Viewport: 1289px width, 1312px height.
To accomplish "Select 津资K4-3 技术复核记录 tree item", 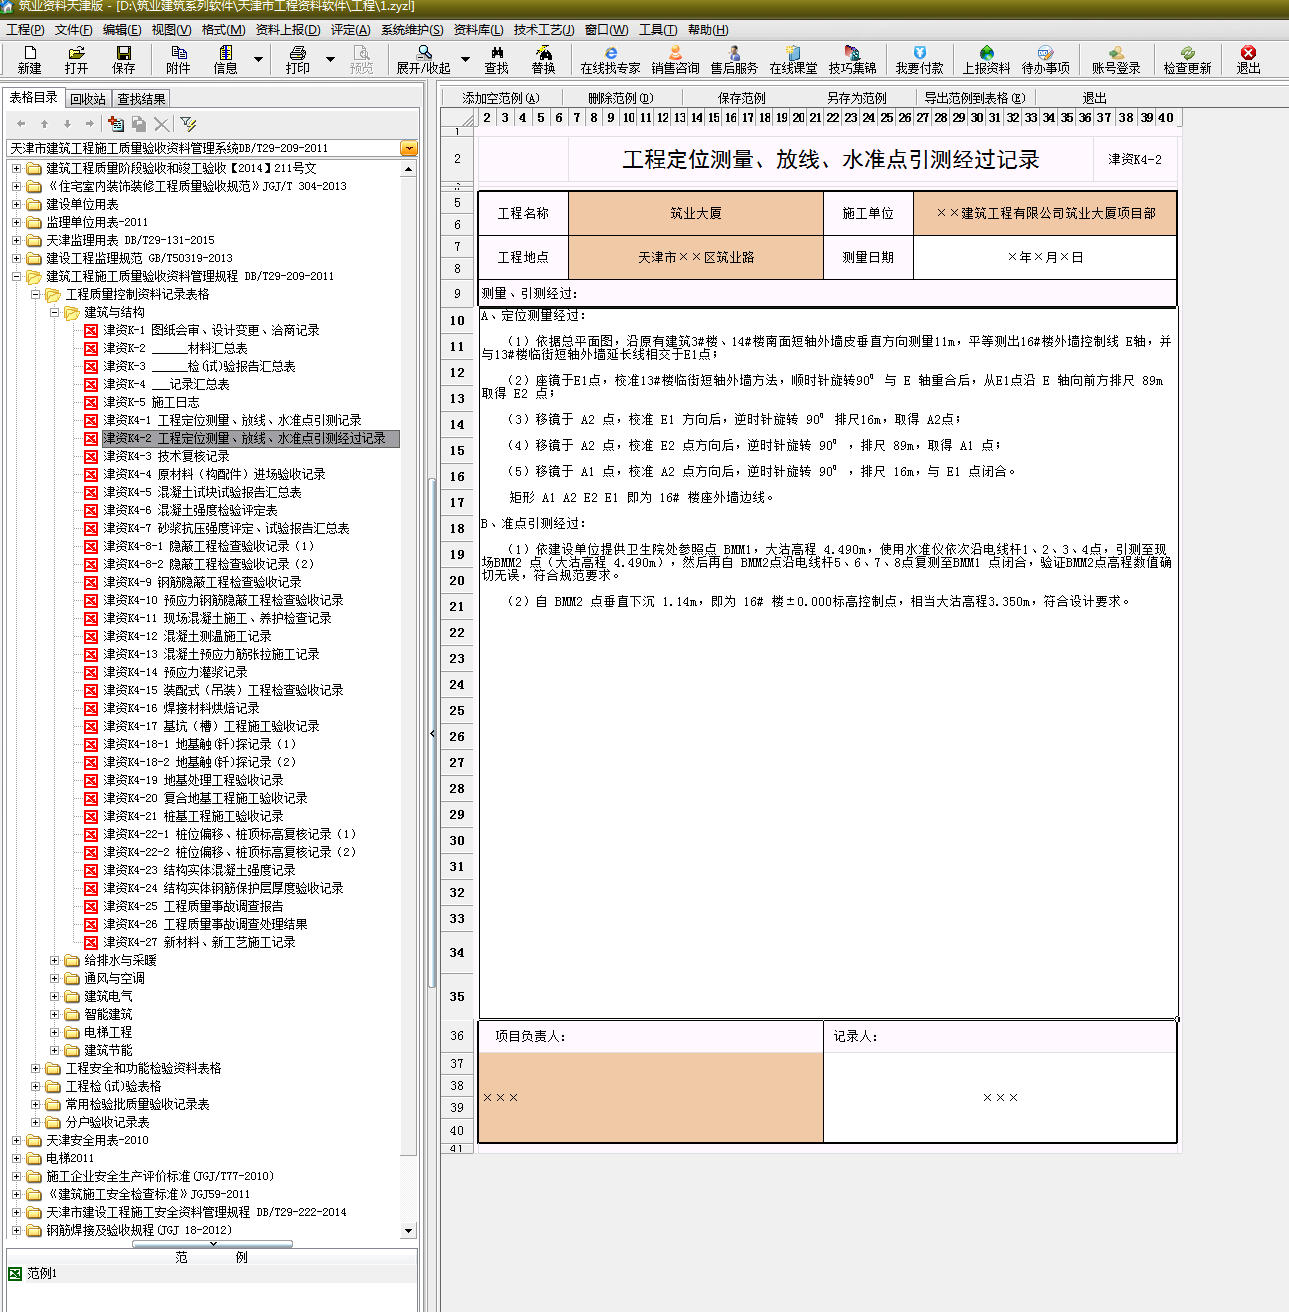I will tap(166, 456).
